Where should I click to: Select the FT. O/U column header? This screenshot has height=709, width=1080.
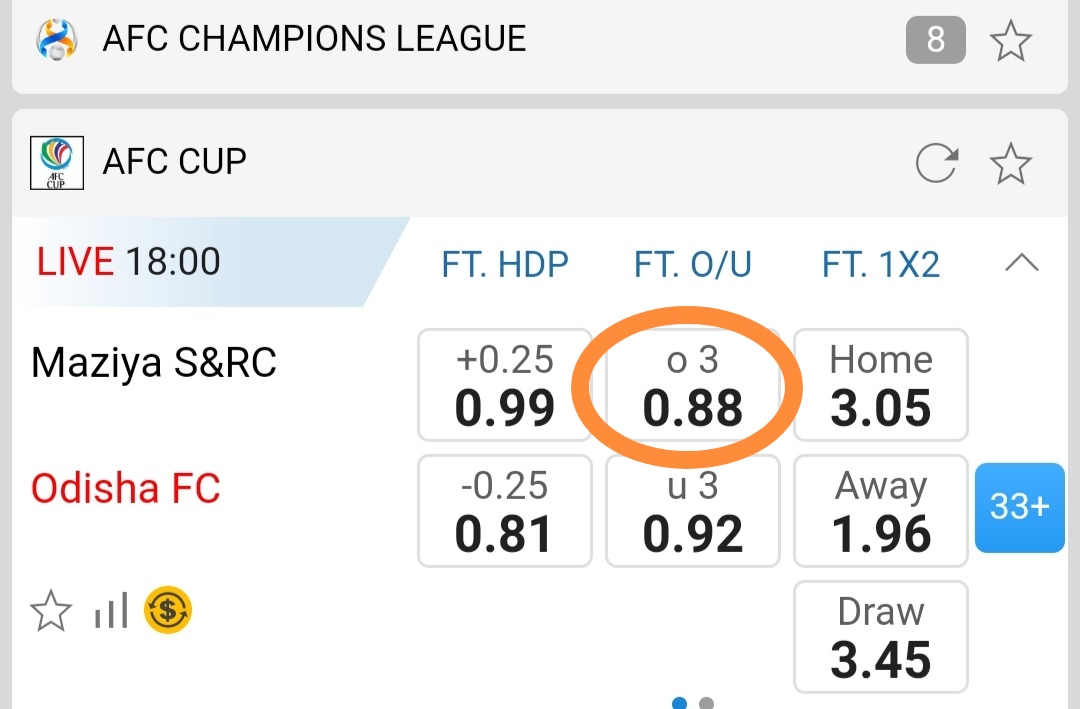[x=692, y=265]
